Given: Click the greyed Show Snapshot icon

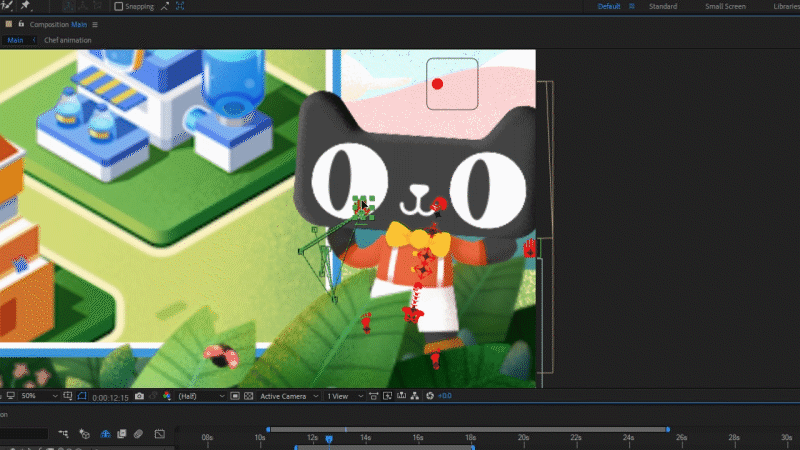Looking at the screenshot, I should 153,396.
